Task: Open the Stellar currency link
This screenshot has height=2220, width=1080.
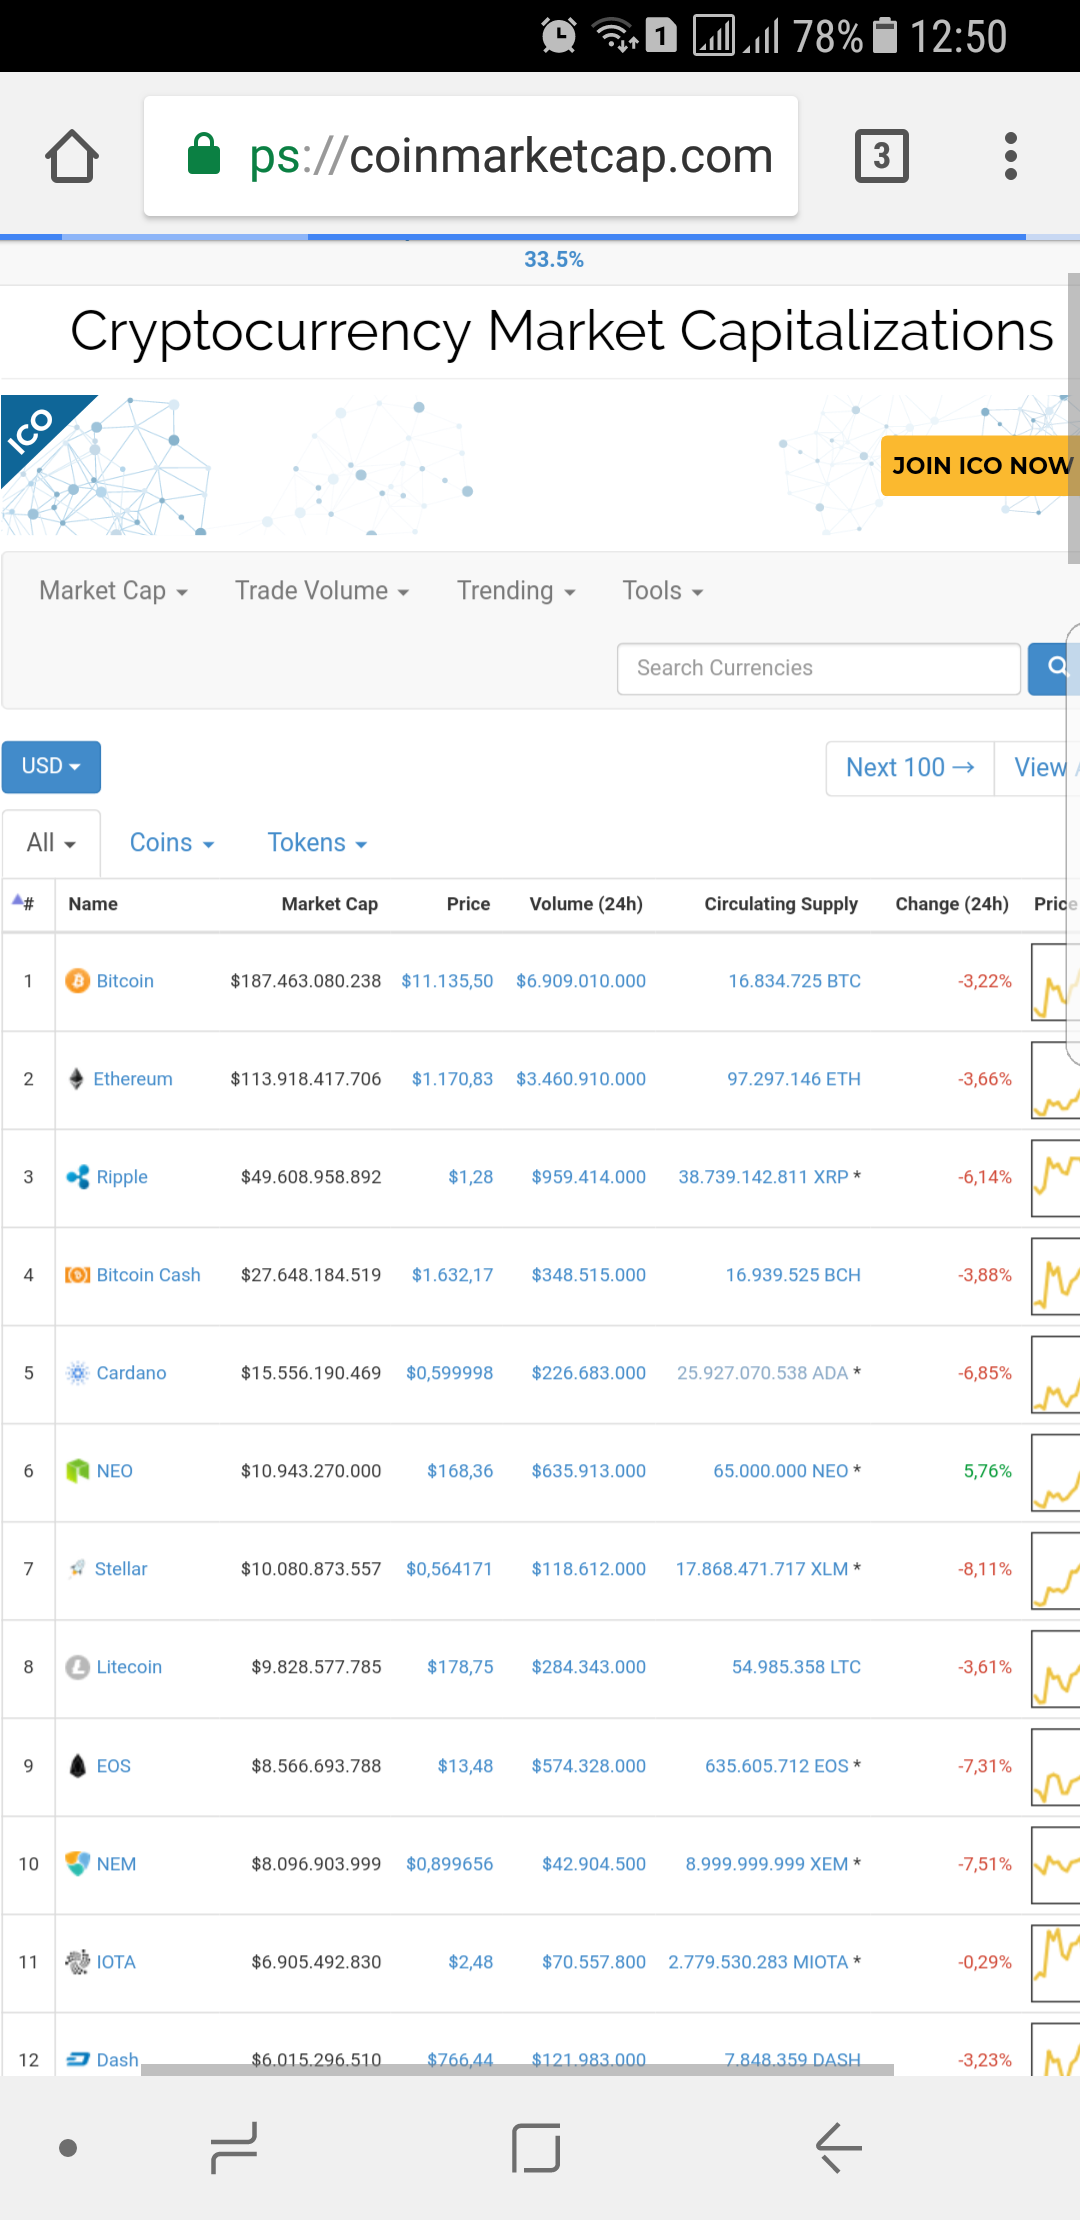Action: coord(121,1569)
